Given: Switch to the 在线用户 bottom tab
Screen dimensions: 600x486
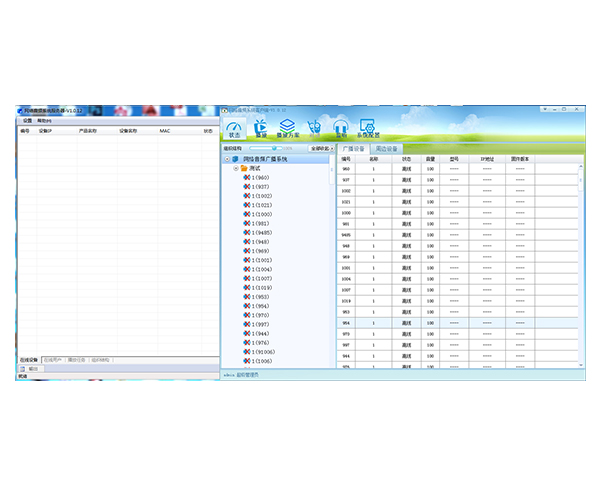Looking at the screenshot, I should [52, 360].
